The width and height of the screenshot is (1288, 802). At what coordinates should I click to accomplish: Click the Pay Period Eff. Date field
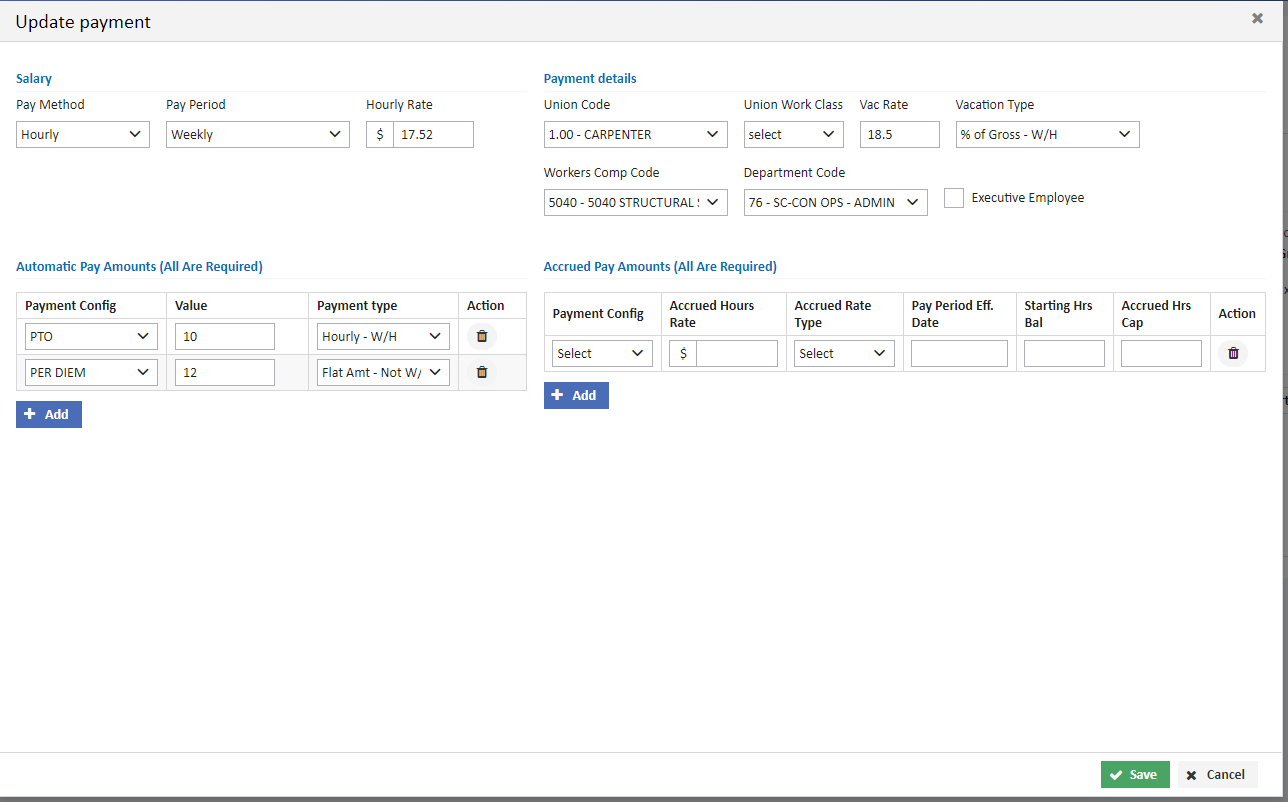click(x=960, y=353)
